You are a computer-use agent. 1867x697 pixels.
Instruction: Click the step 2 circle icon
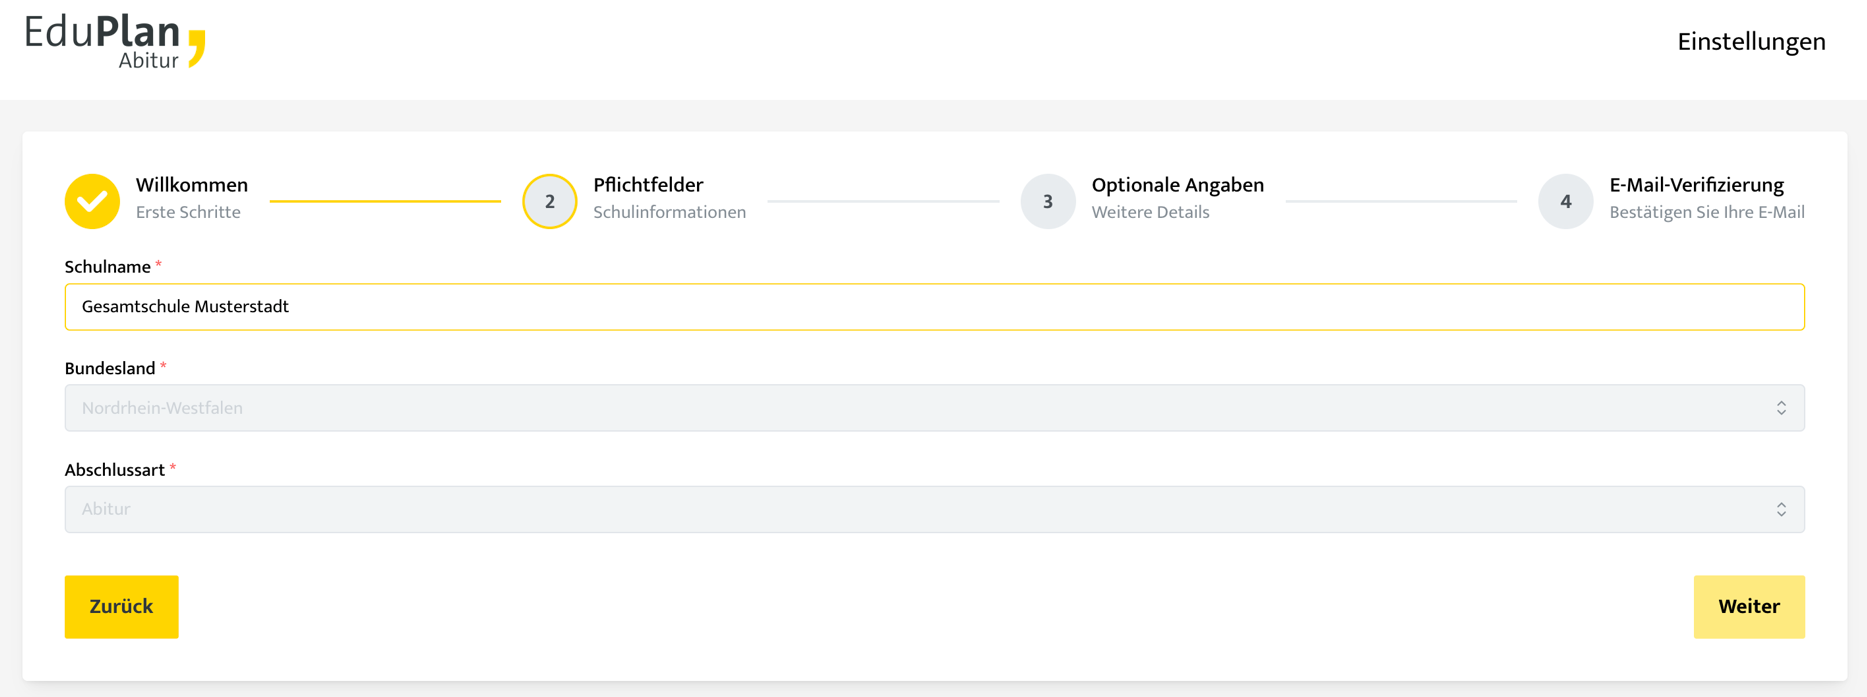point(550,201)
